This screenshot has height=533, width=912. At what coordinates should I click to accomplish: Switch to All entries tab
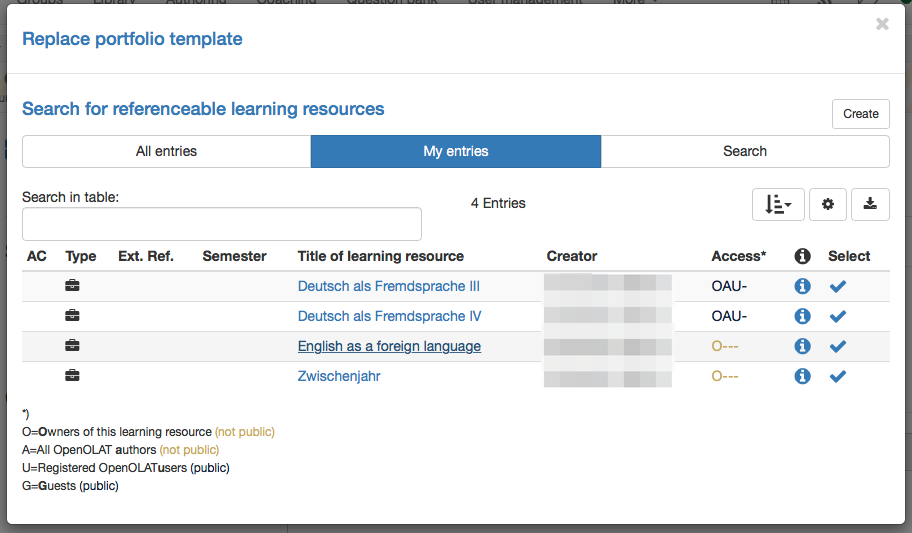click(166, 151)
